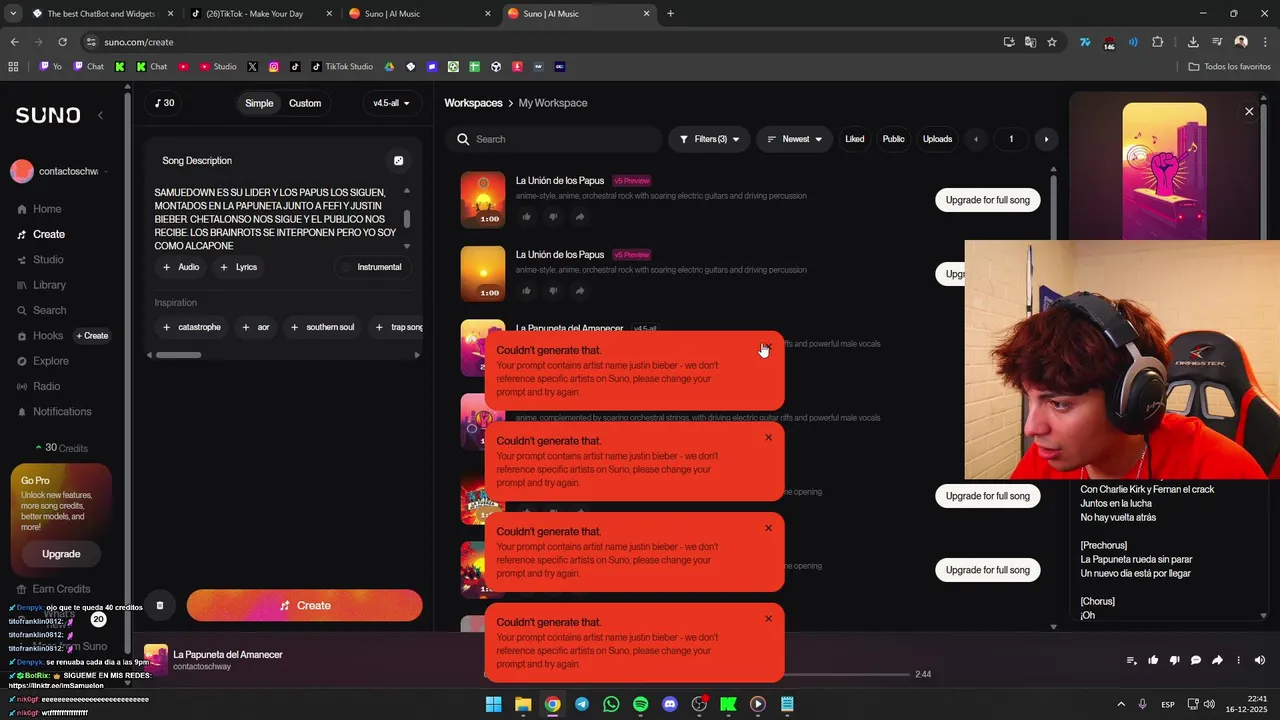Click Upgrade in the Go Pro card
Viewport: 1280px width, 720px height.
pyautogui.click(x=61, y=554)
